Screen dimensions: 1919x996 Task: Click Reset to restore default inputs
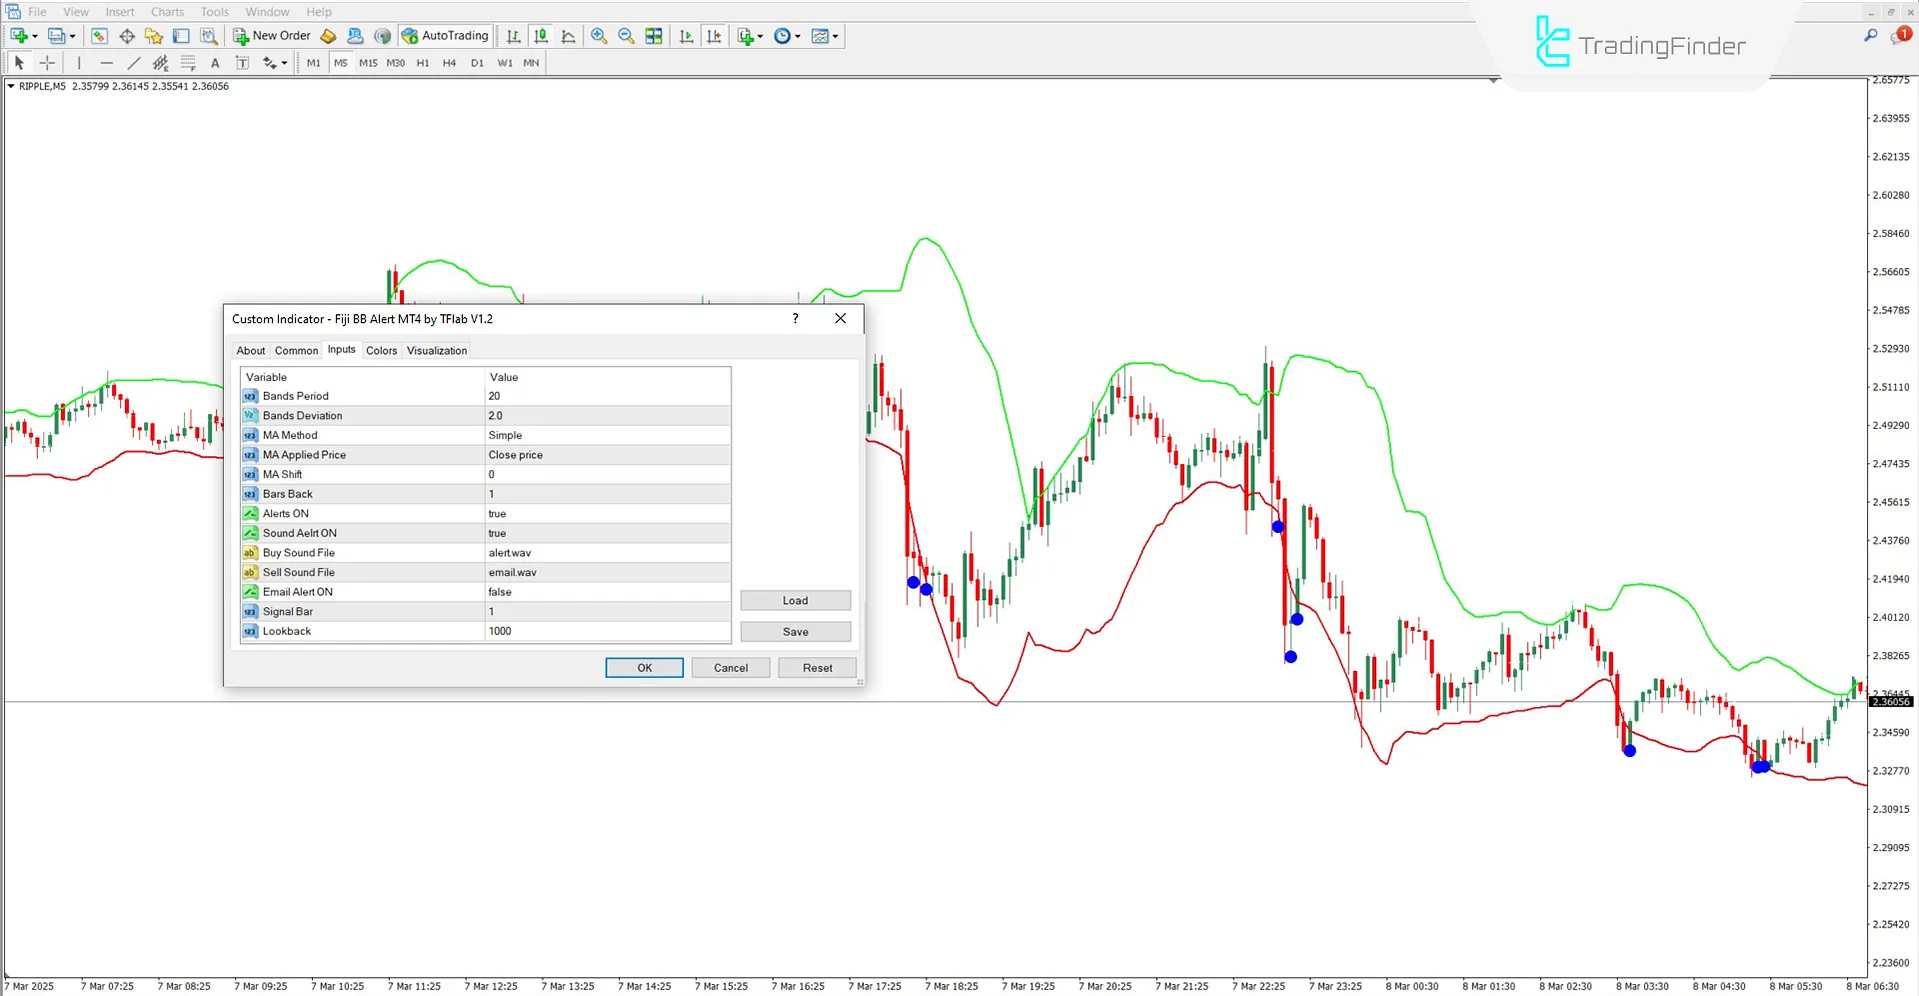pos(816,667)
